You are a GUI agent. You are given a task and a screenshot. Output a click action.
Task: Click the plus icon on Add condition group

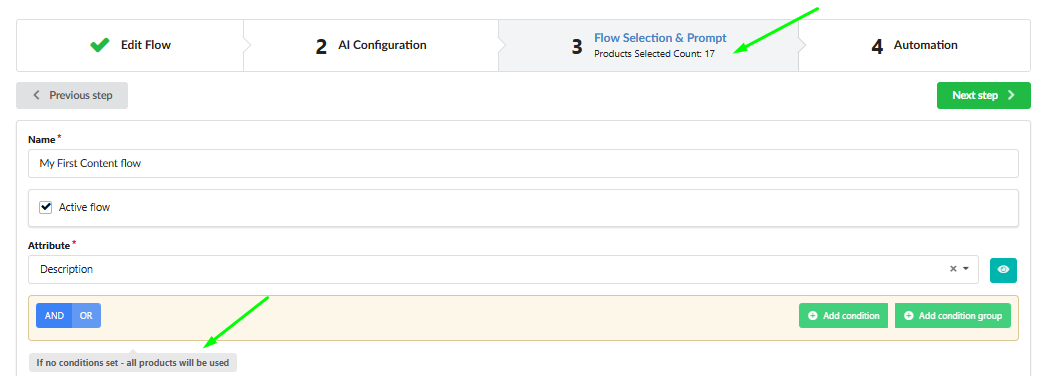(908, 316)
